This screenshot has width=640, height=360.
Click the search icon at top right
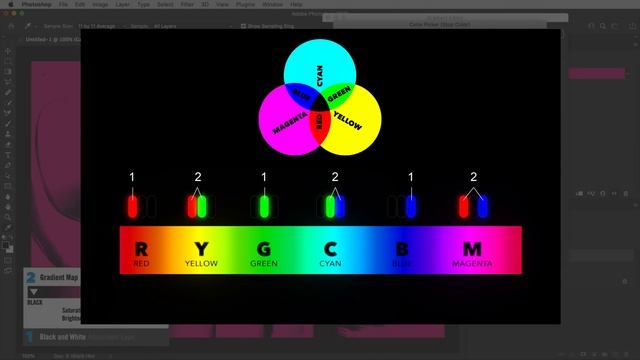coord(603,26)
